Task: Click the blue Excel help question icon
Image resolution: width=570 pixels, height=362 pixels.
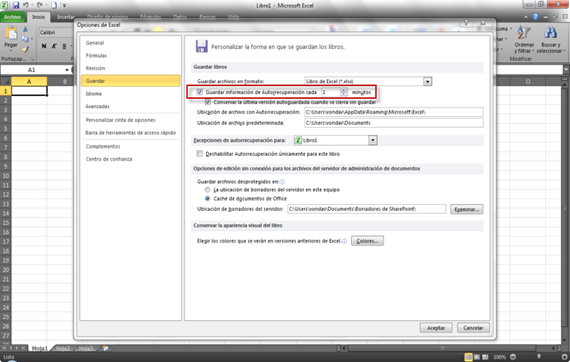Action: (x=535, y=17)
